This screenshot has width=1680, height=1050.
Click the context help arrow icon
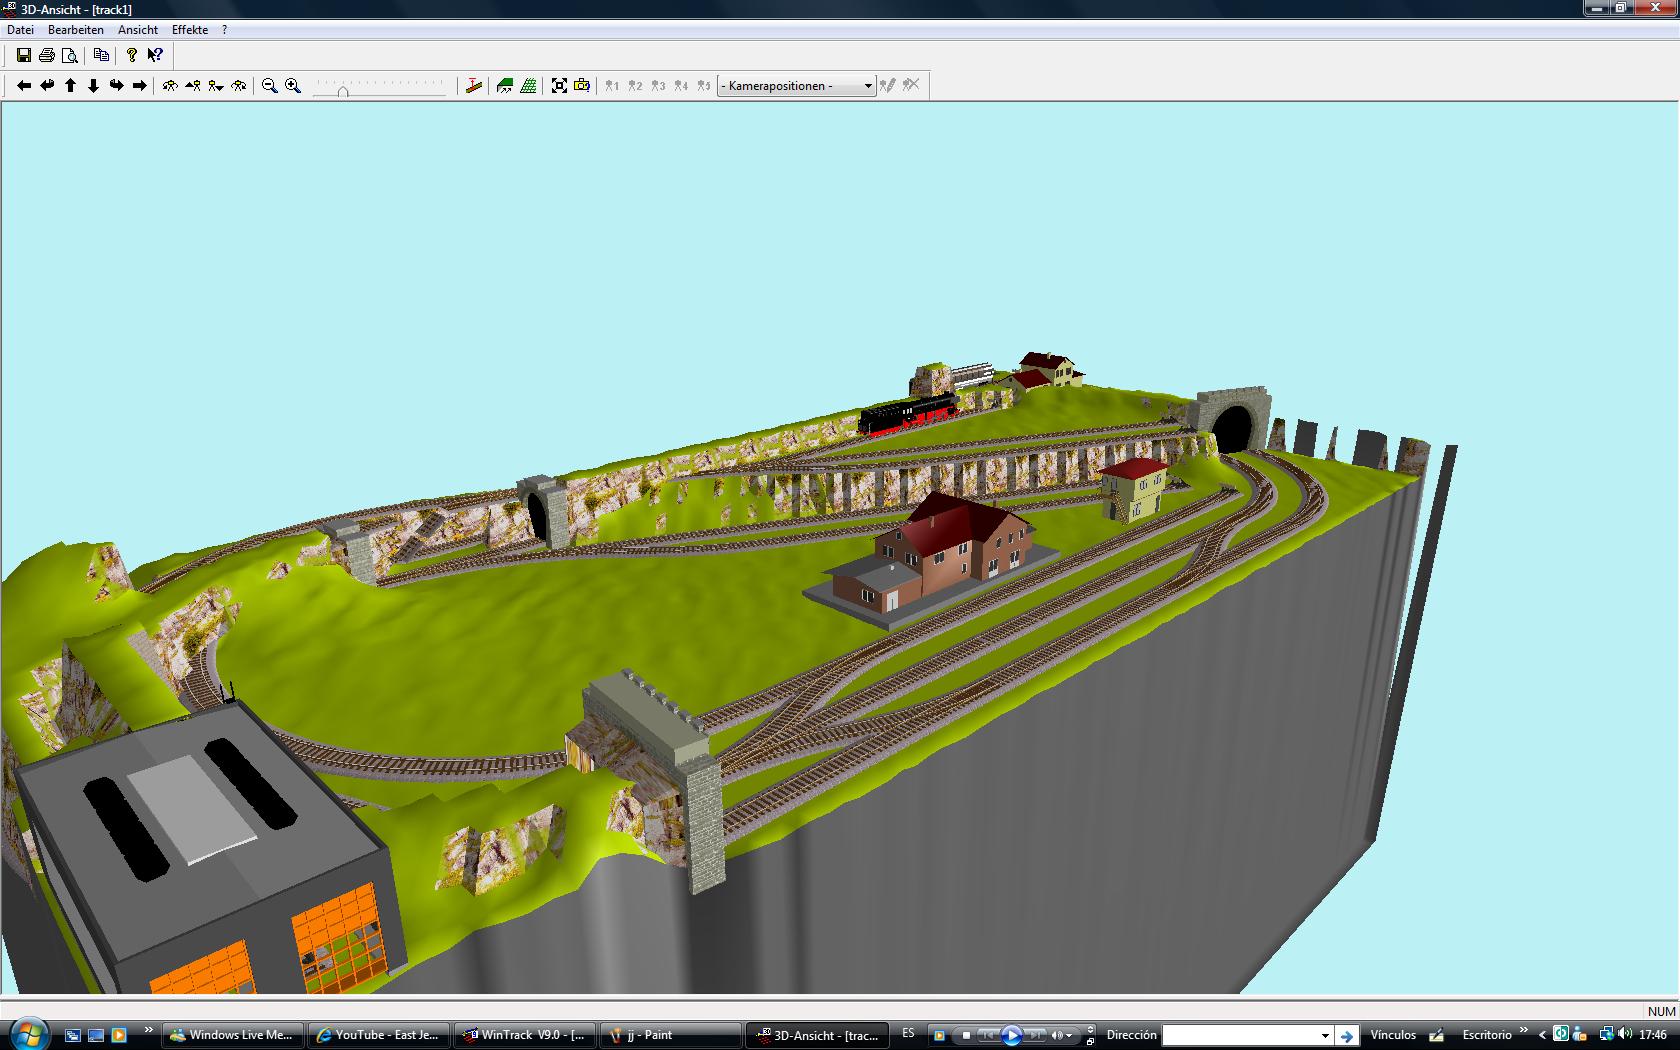click(x=155, y=56)
